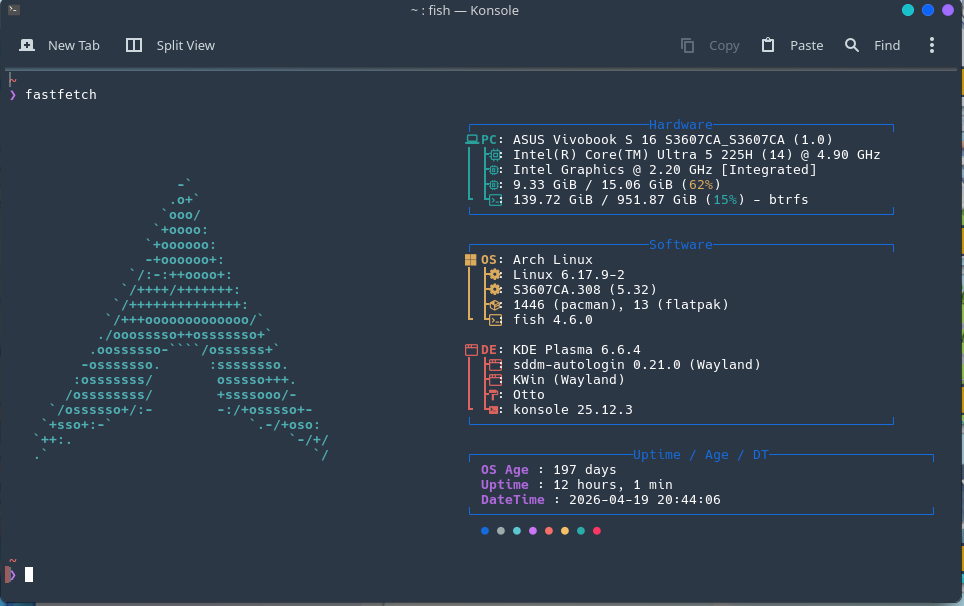Click the Copy label
This screenshot has width=964, height=606.
pos(724,45)
